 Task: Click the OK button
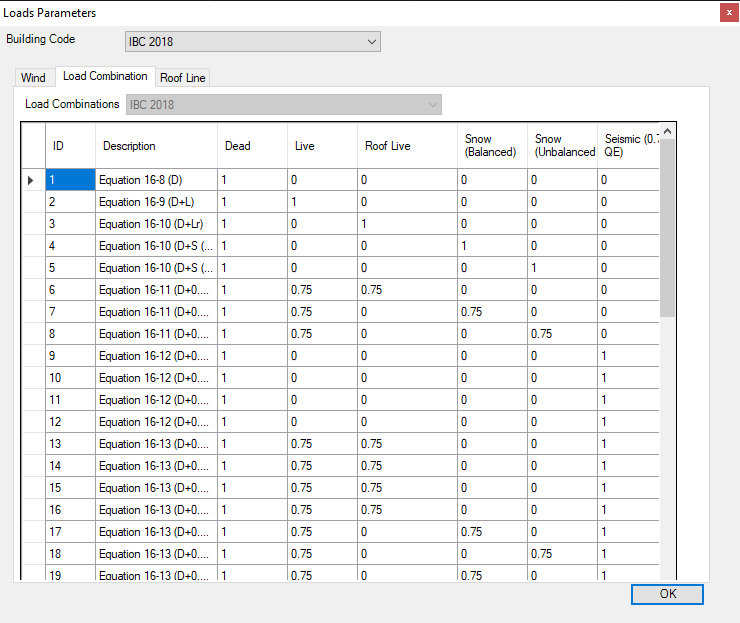667,594
